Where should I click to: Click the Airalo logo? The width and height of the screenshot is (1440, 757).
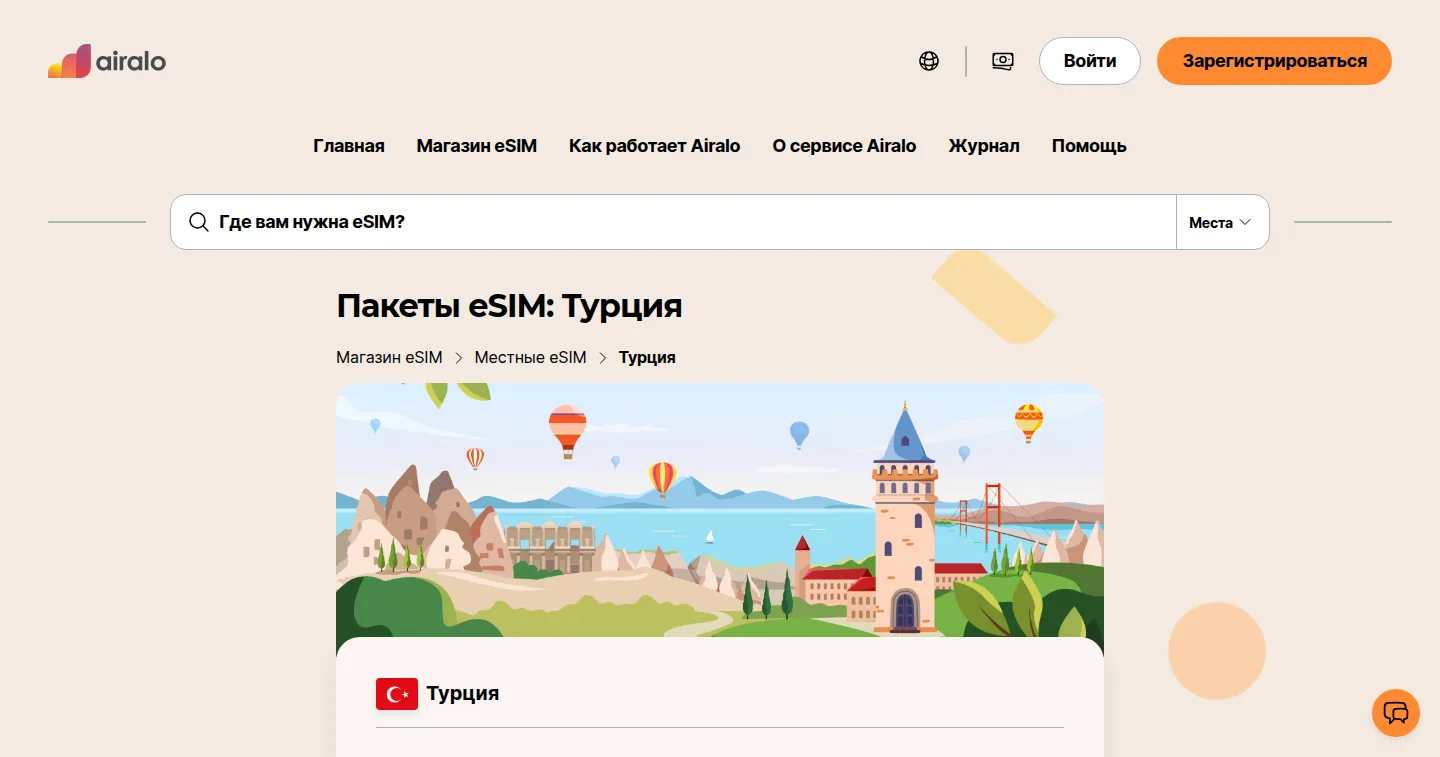click(107, 61)
